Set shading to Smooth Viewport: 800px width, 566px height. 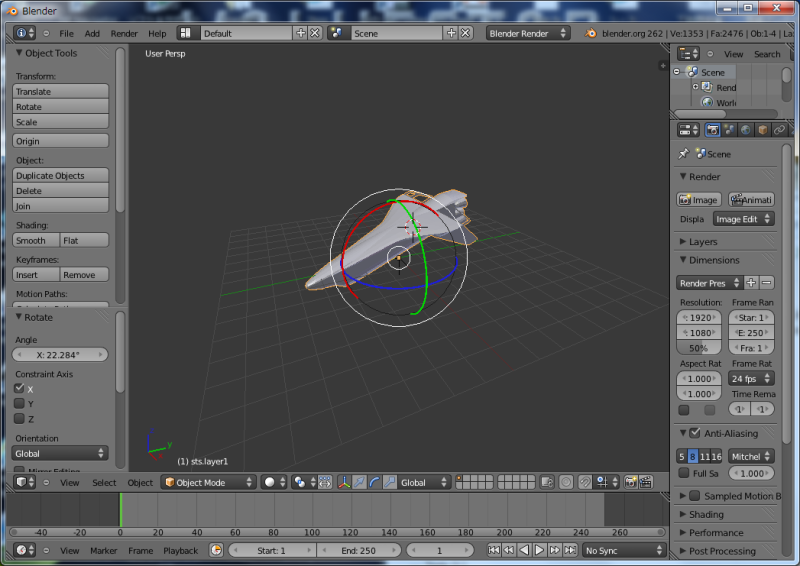click(36, 240)
